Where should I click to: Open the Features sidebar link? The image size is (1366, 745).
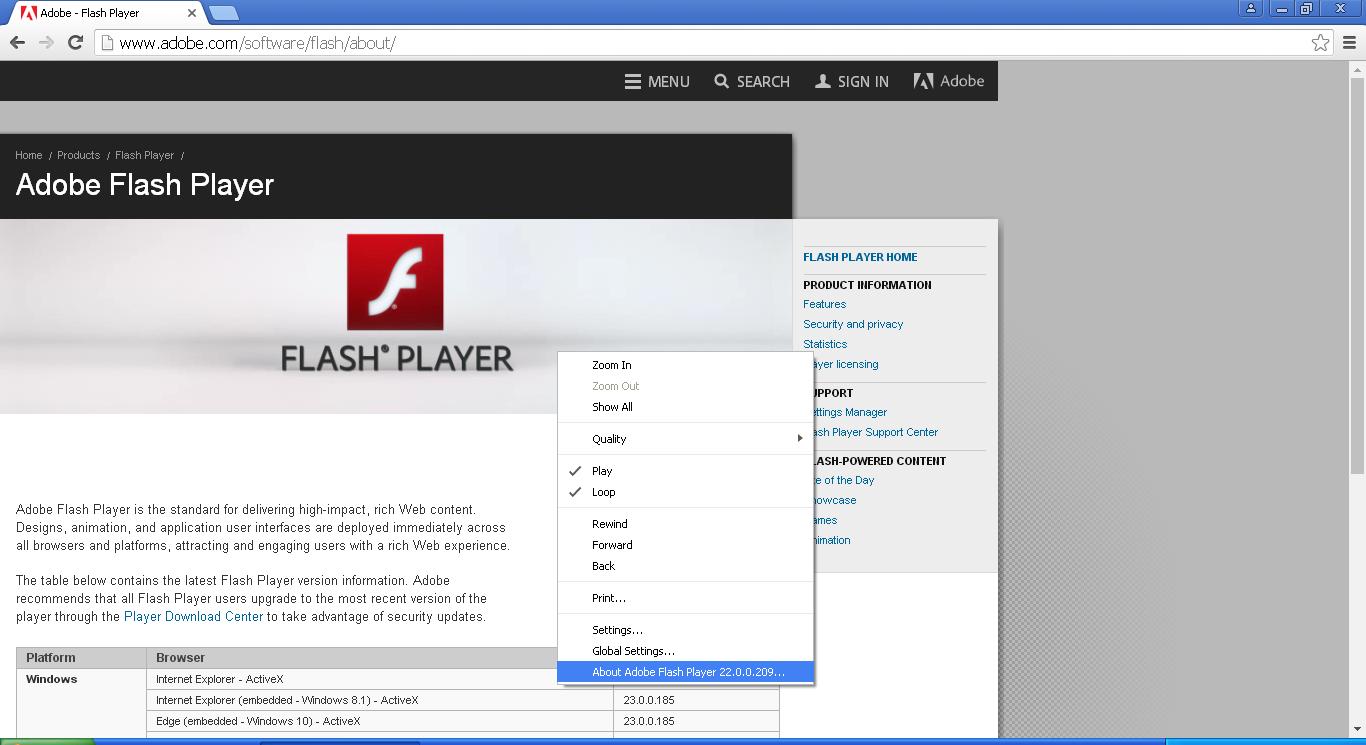pos(824,304)
